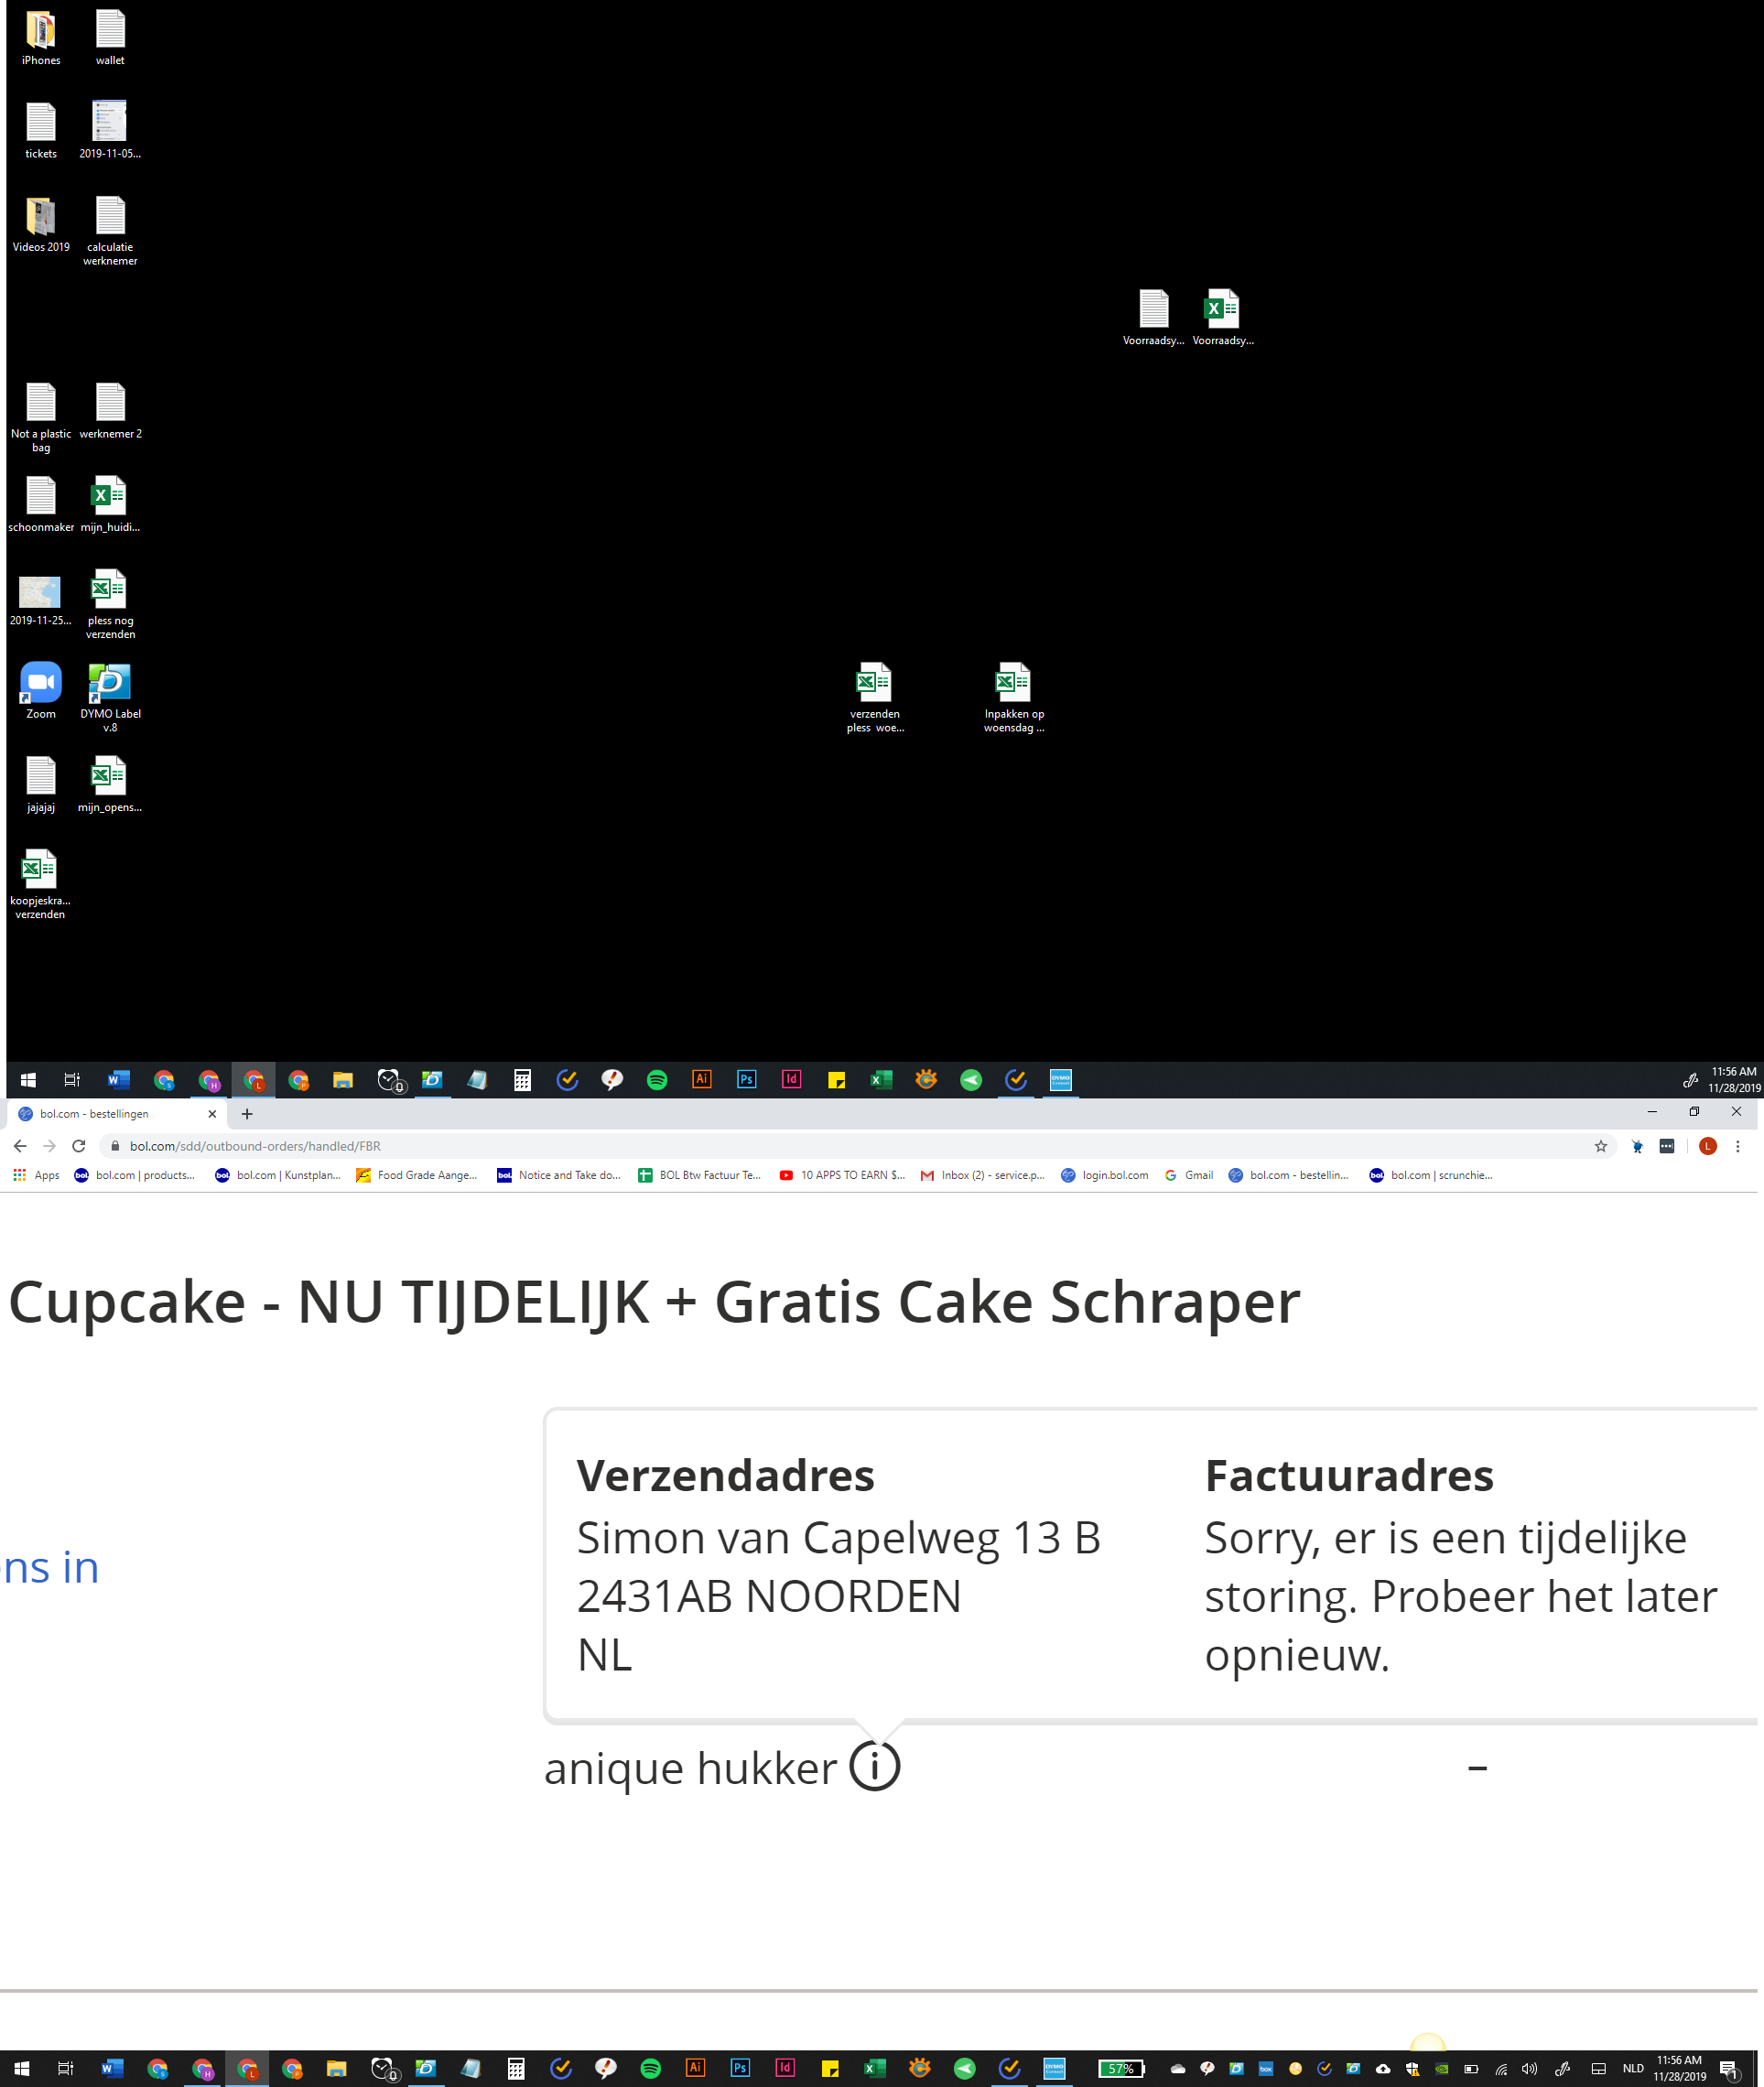1764x2087 pixels.
Task: Open InDesign from the upper monitor's taskbar
Action: pos(791,1080)
